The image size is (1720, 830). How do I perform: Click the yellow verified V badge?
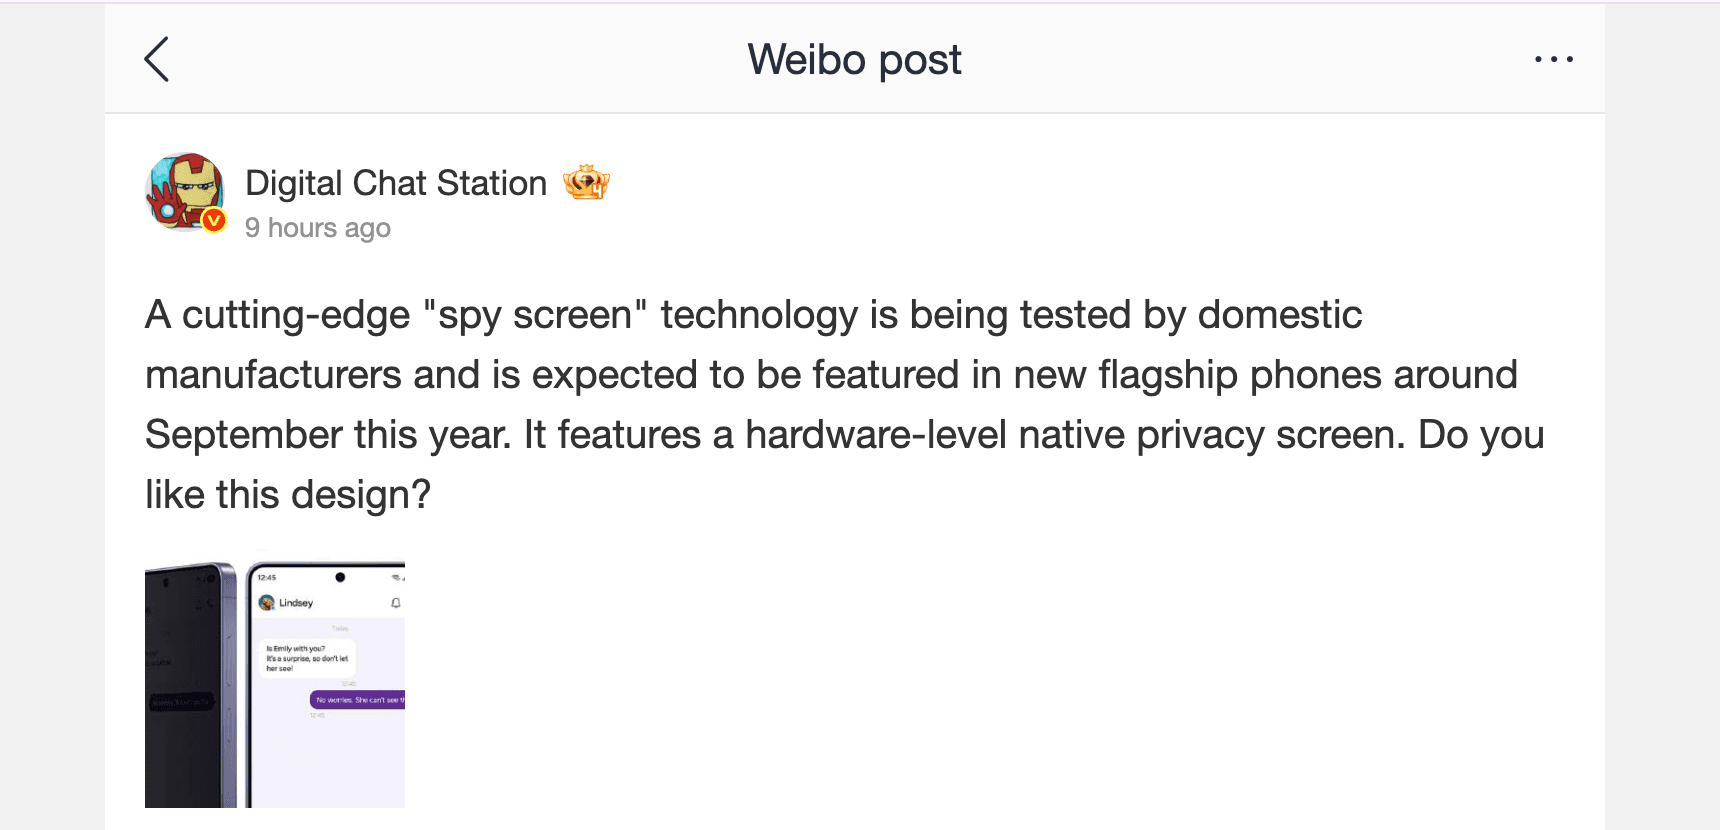coord(213,219)
